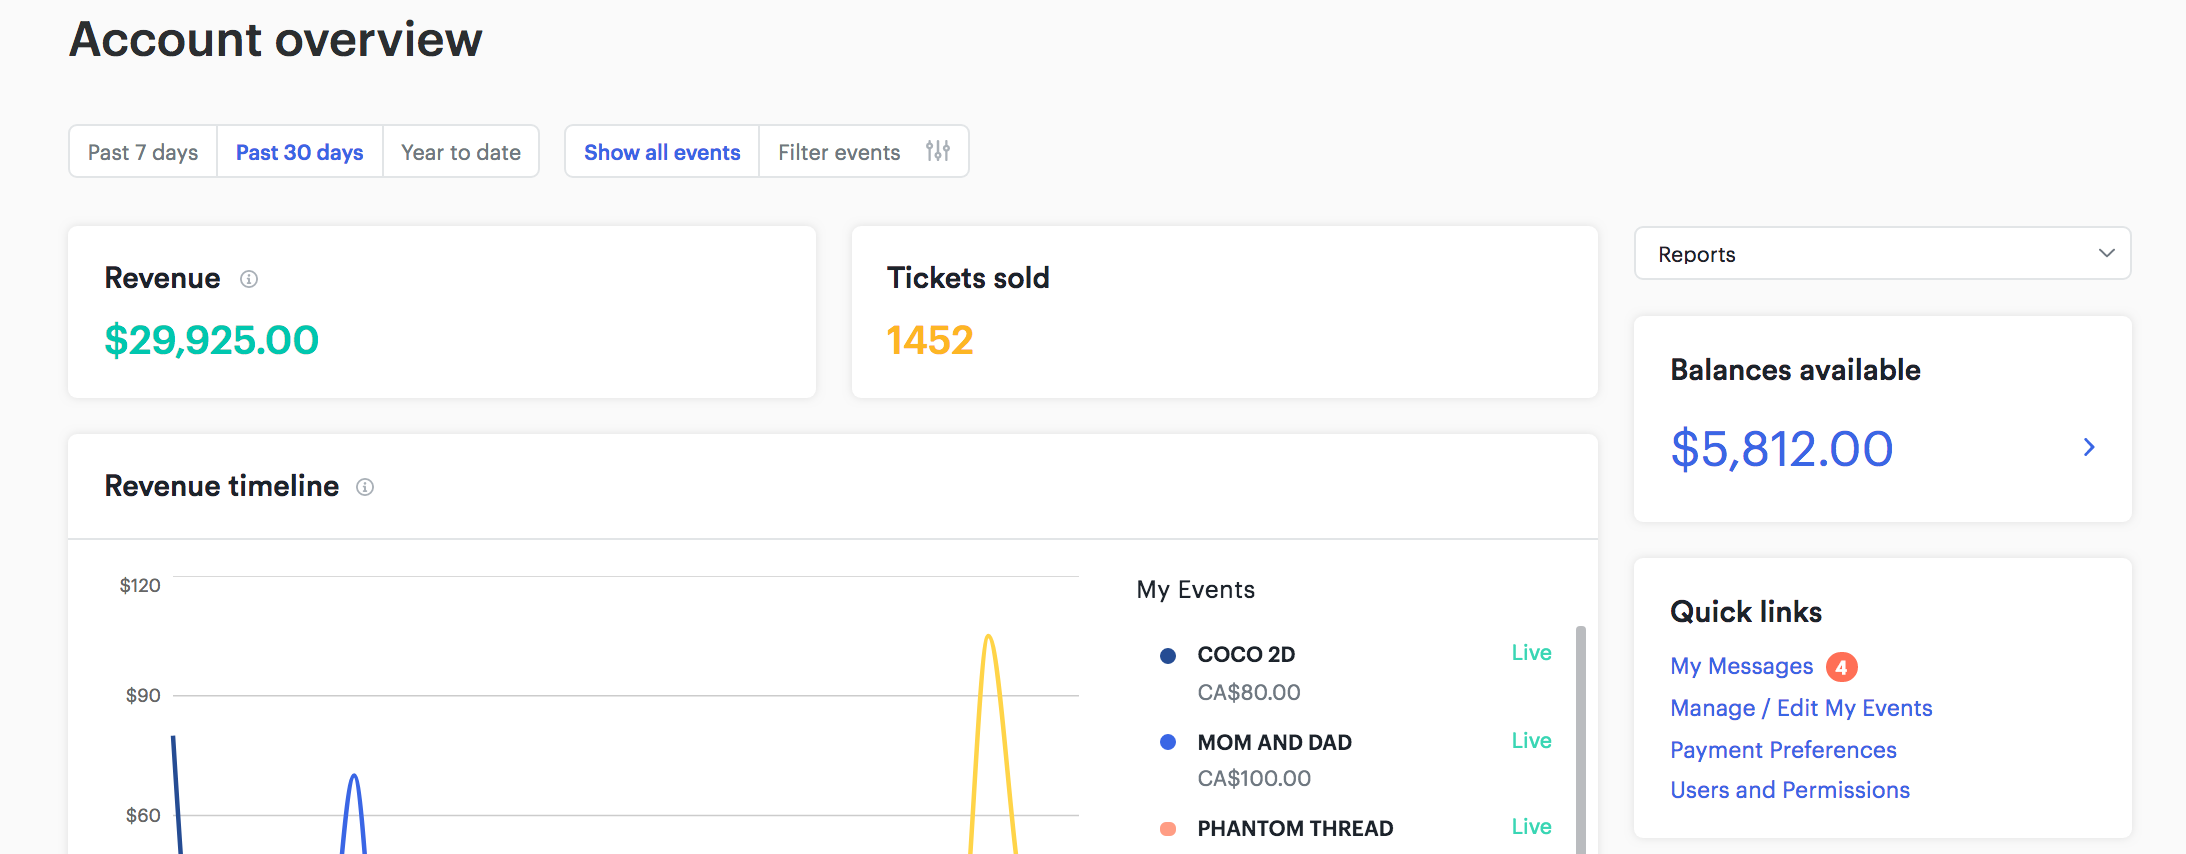Go to Manage / Edit My Events
Screen dimensions: 2186x854
tap(1801, 708)
